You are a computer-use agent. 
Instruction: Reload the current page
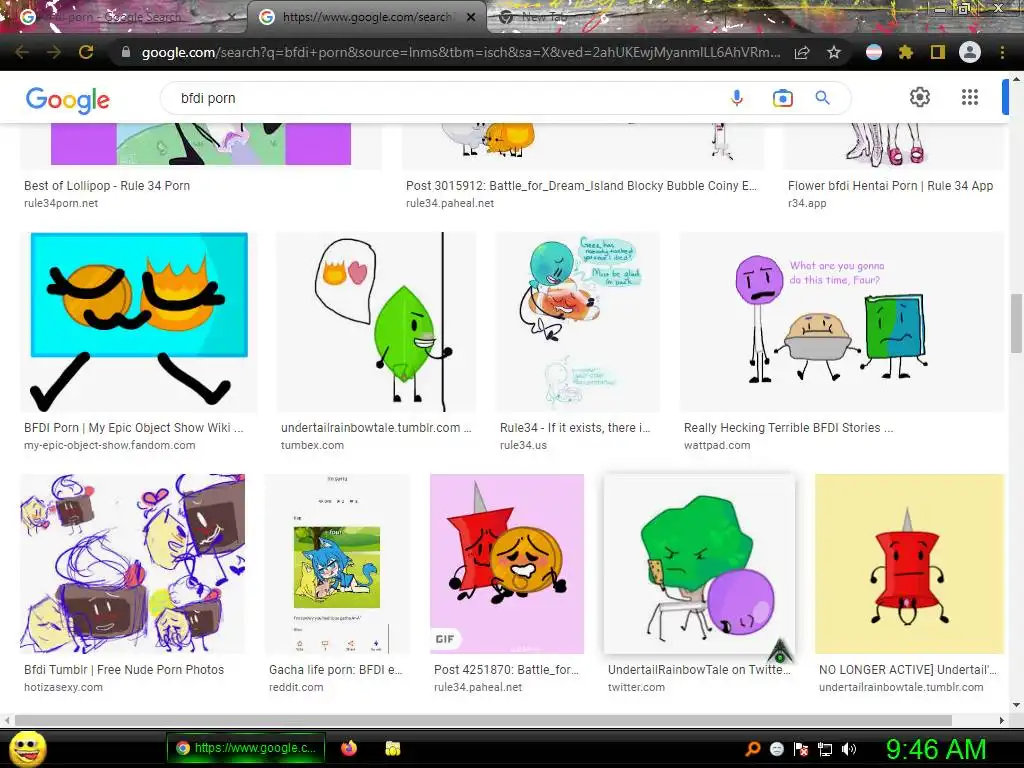(86, 52)
